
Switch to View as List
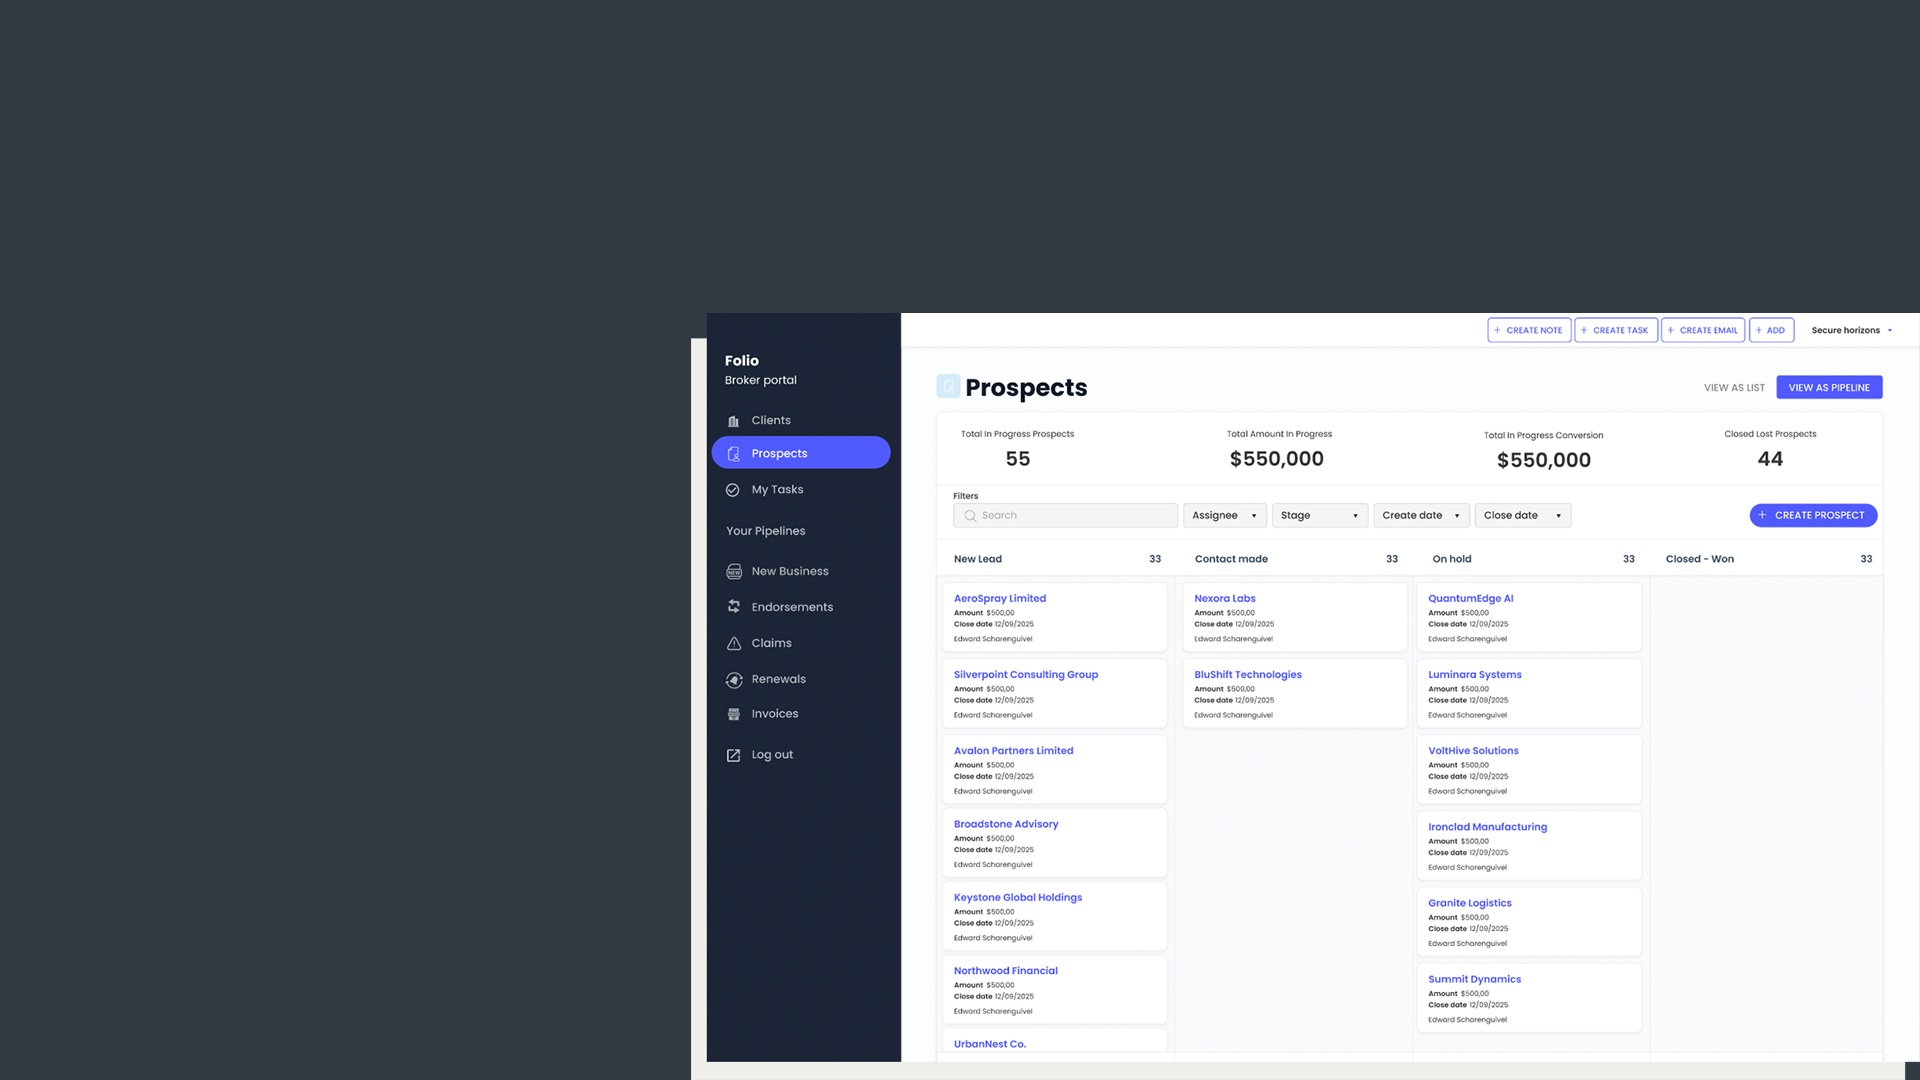1734,388
